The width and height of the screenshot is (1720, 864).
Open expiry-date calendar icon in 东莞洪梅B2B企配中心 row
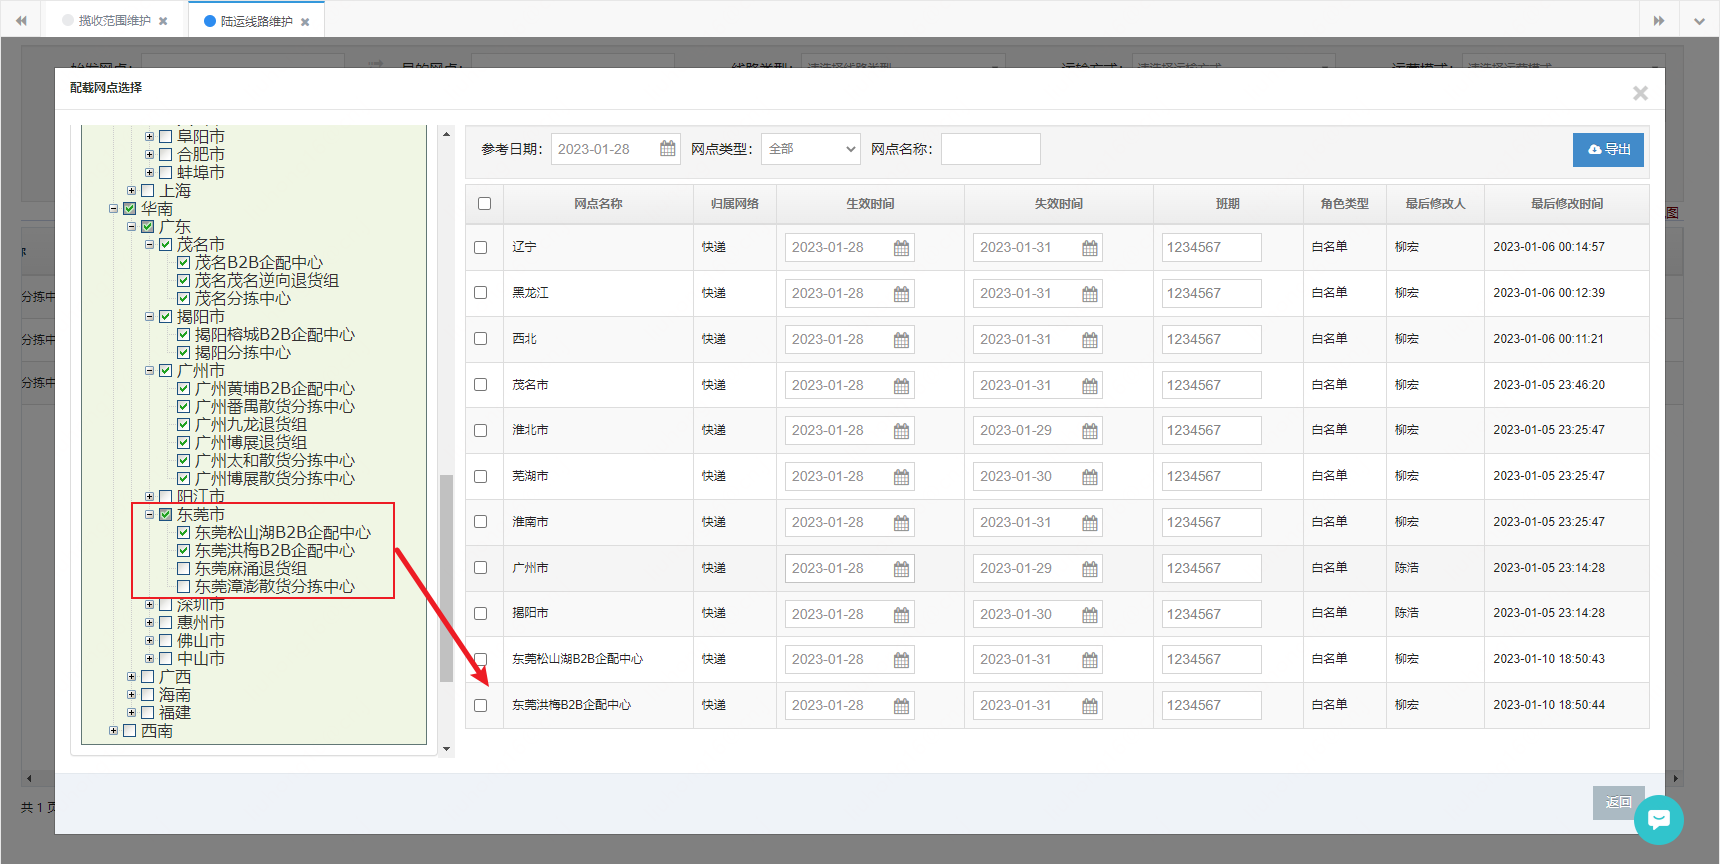1090,706
